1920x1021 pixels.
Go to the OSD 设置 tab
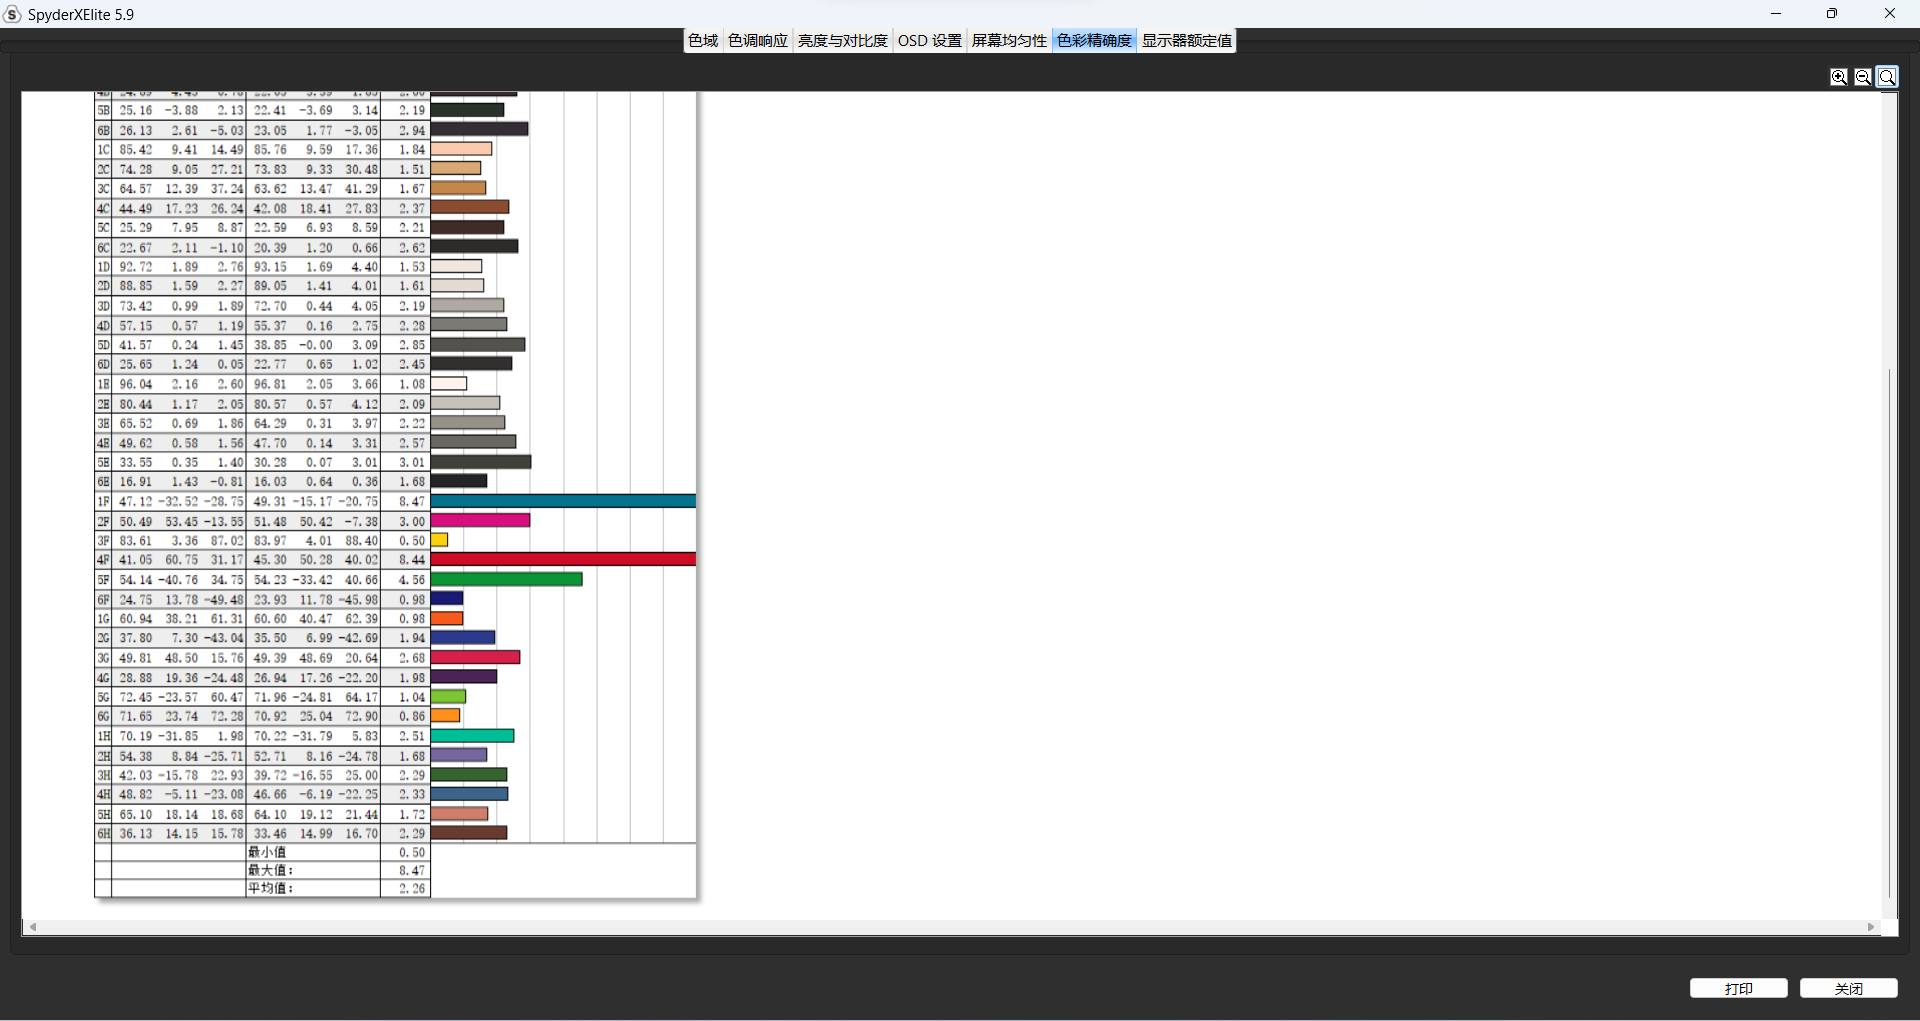[929, 41]
